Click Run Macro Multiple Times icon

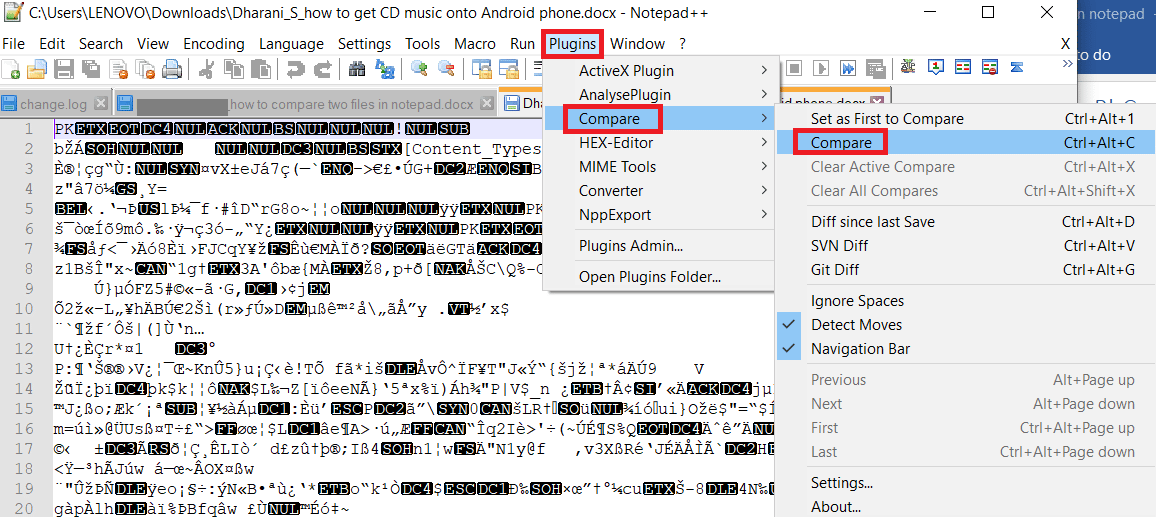coord(848,68)
